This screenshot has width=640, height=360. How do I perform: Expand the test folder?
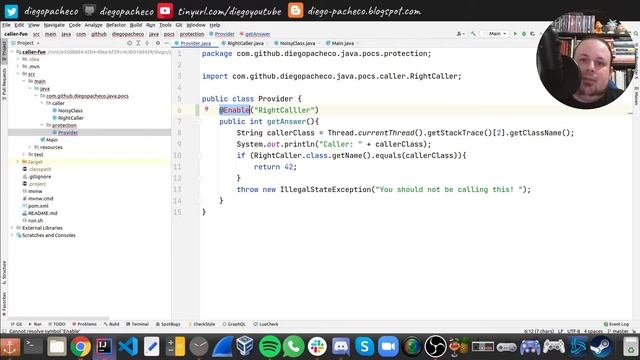click(x=24, y=155)
